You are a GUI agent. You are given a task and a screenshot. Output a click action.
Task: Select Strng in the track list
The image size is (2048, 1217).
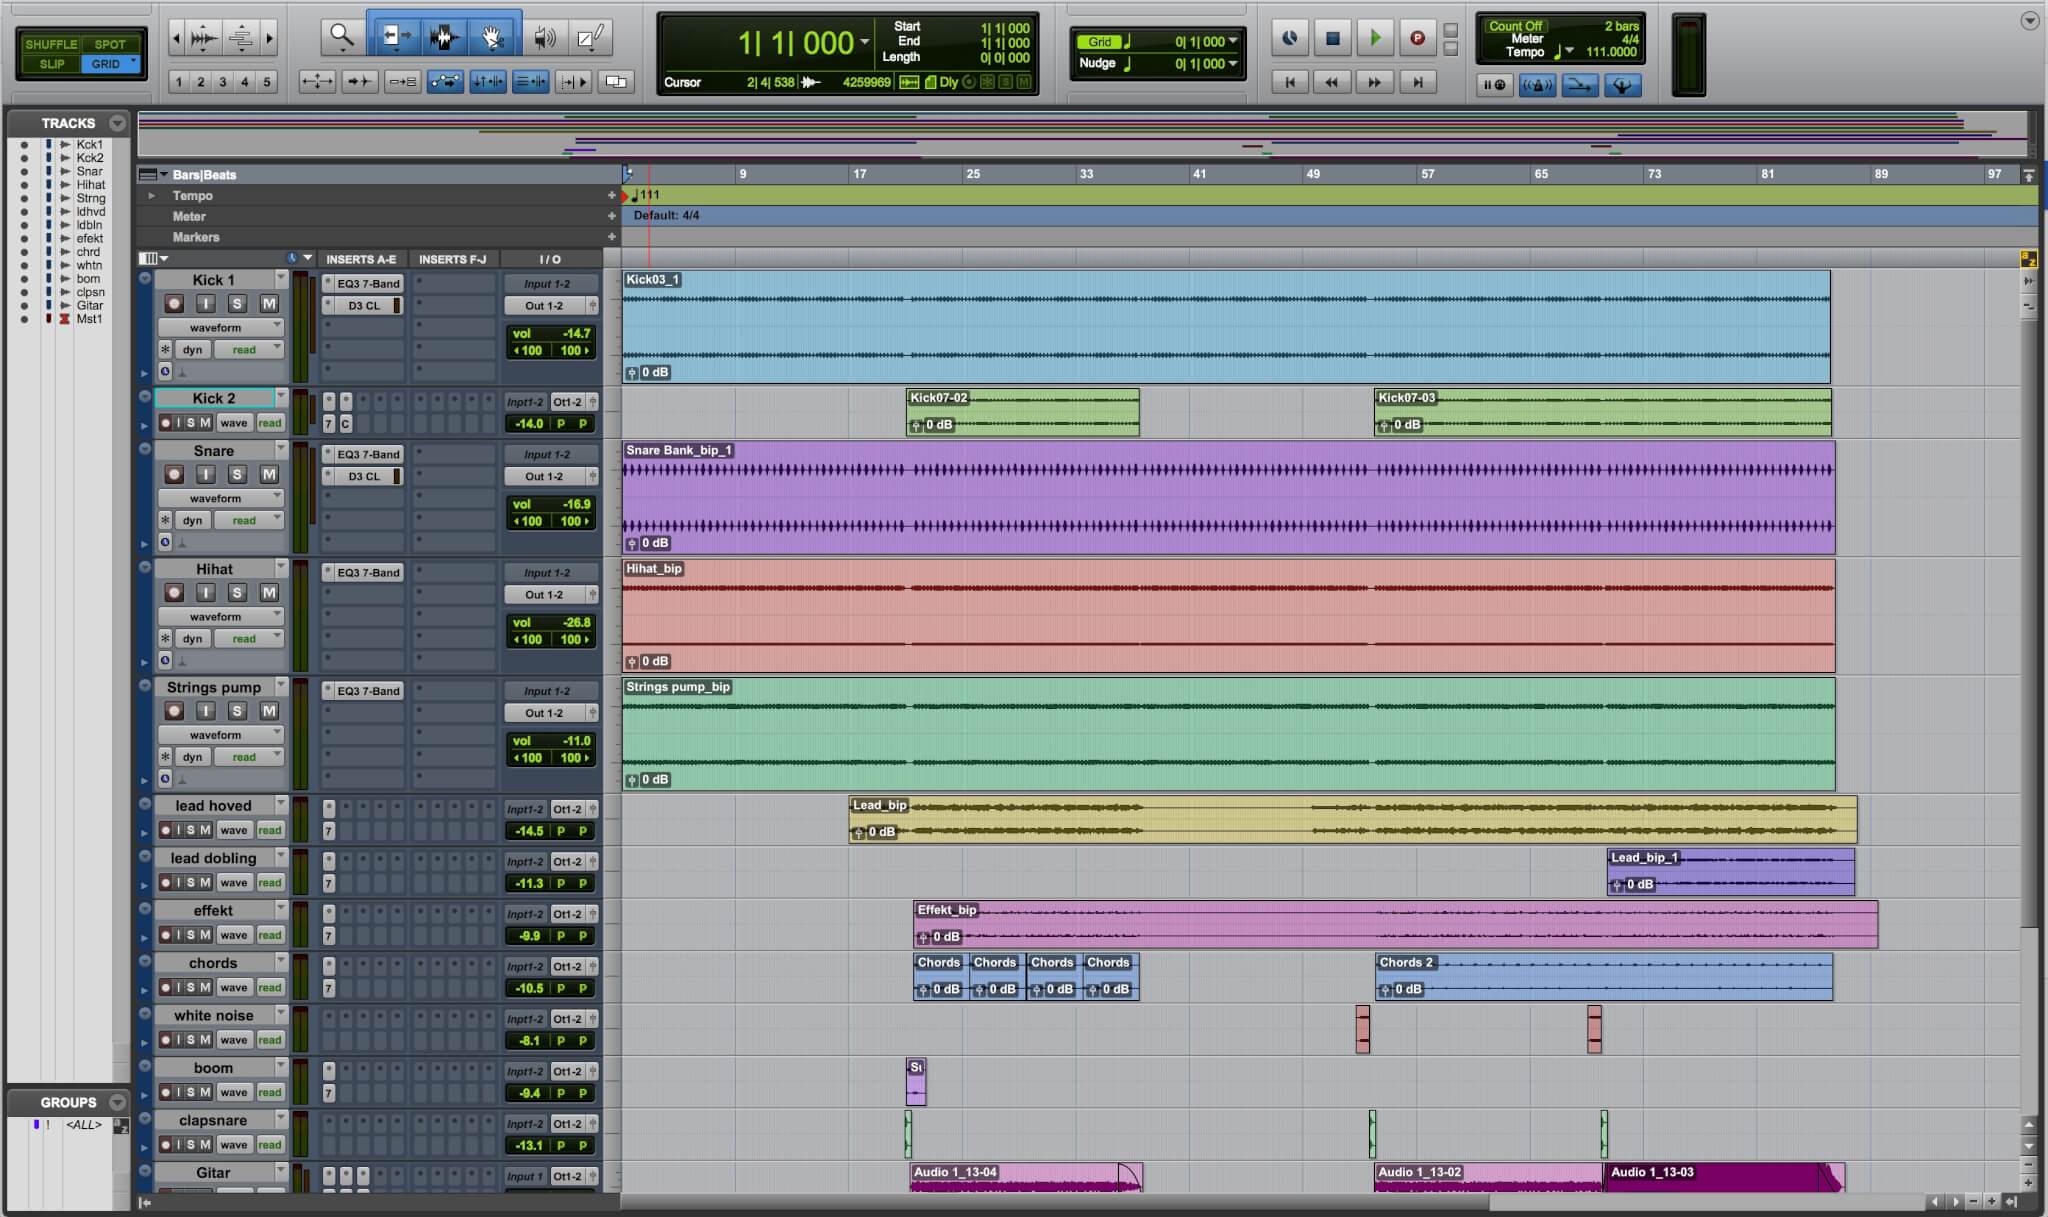(90, 198)
